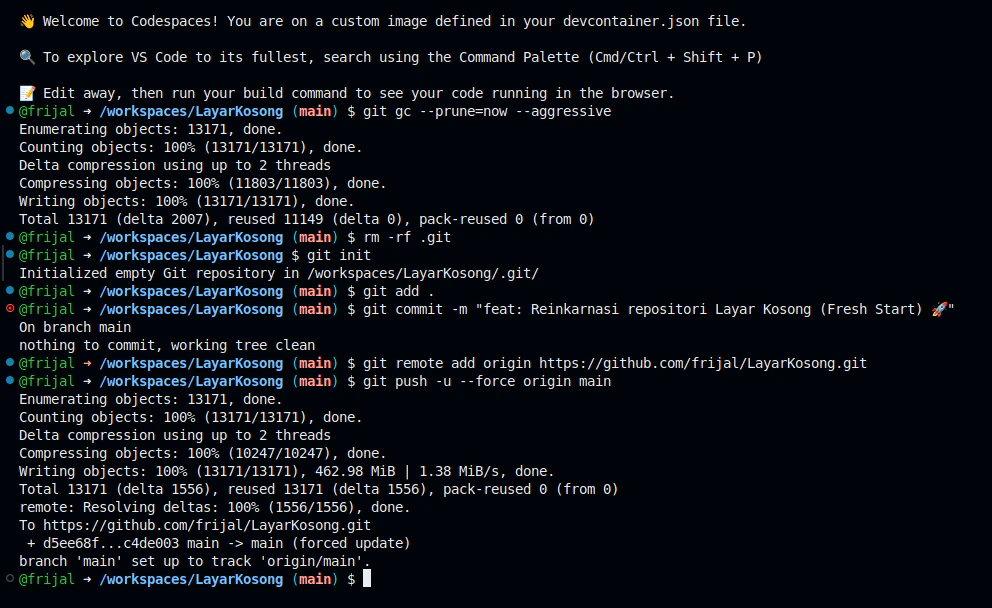Click the terminal cursor block at the last prompt

(367, 578)
